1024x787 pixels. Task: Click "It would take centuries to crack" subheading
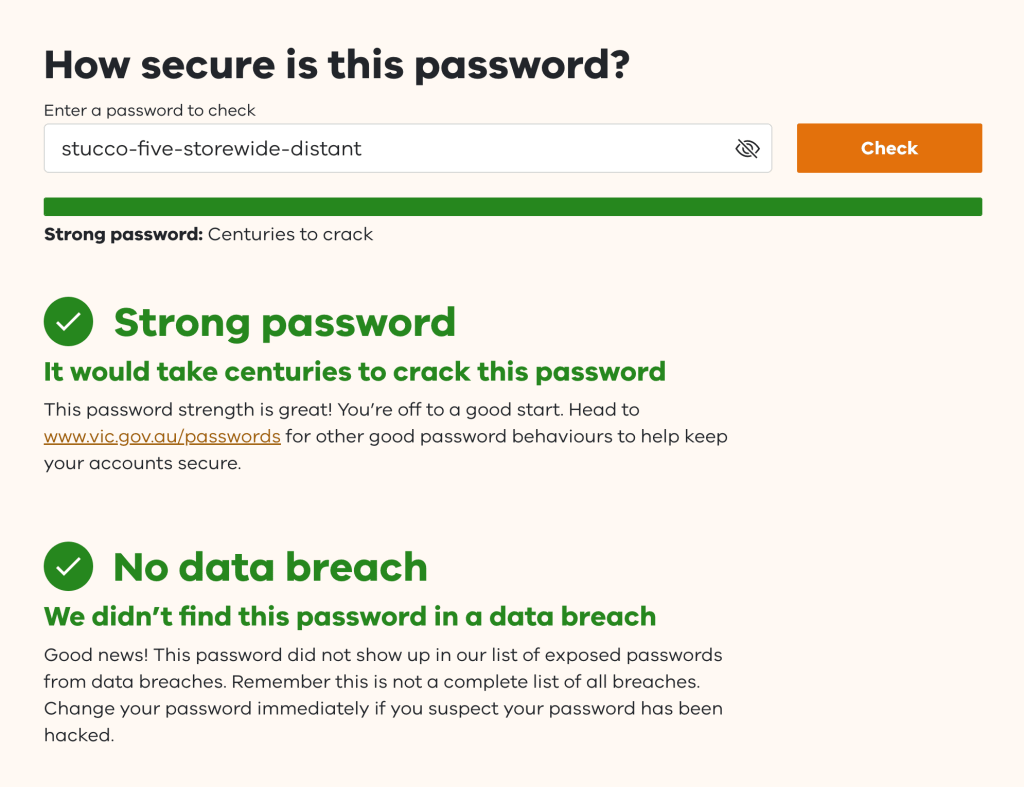354,372
